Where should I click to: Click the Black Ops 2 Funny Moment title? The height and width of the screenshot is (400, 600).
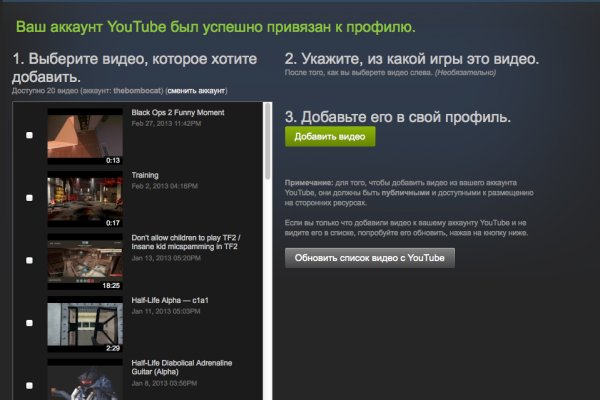click(180, 112)
